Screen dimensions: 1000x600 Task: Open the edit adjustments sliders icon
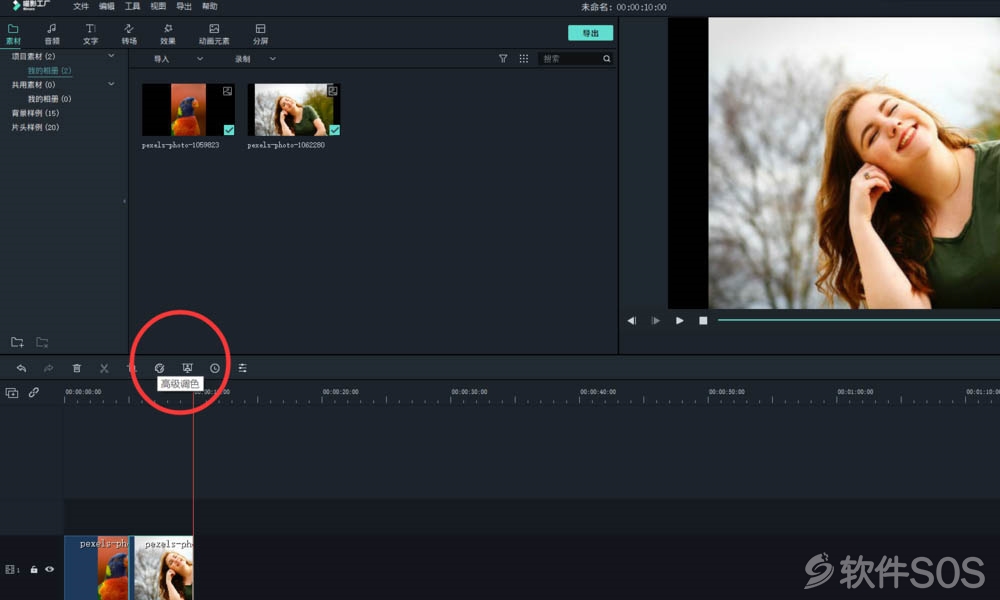(x=242, y=368)
